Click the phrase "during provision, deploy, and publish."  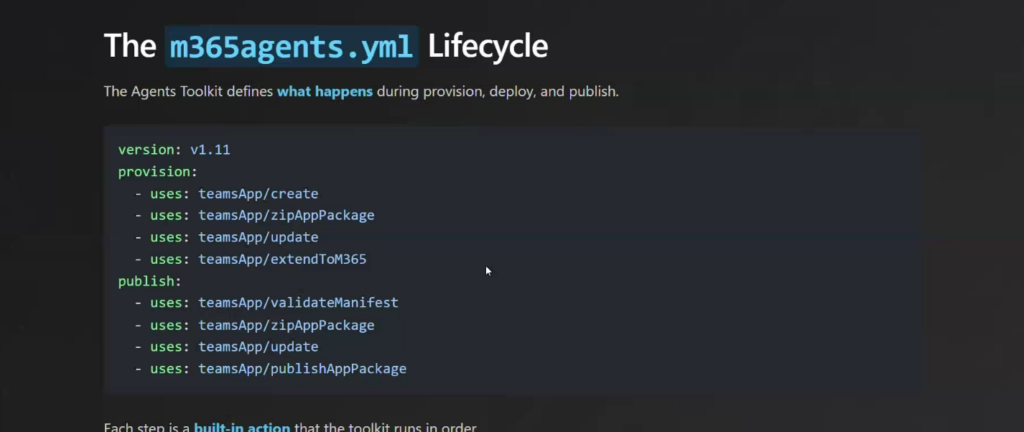[x=498, y=91]
